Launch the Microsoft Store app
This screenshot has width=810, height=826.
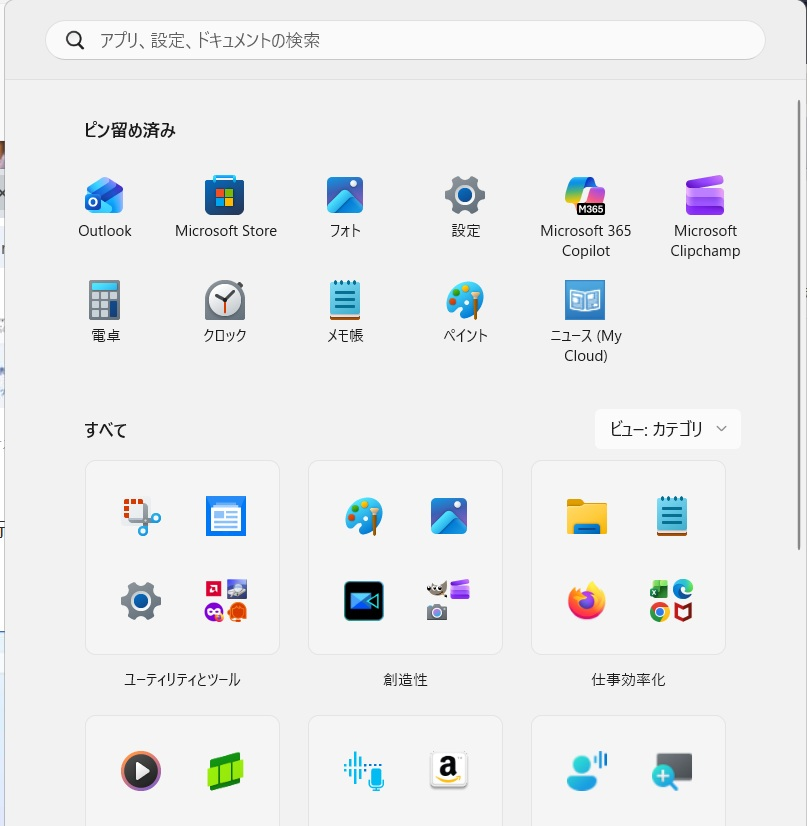point(224,195)
